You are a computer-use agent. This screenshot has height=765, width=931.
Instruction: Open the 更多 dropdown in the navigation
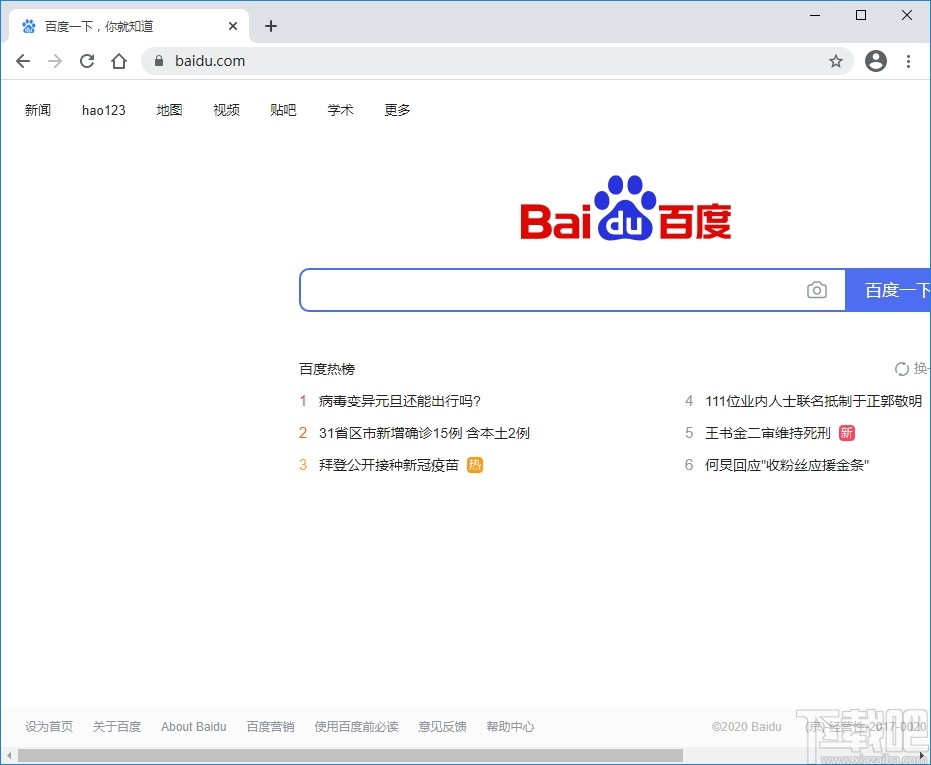[396, 110]
